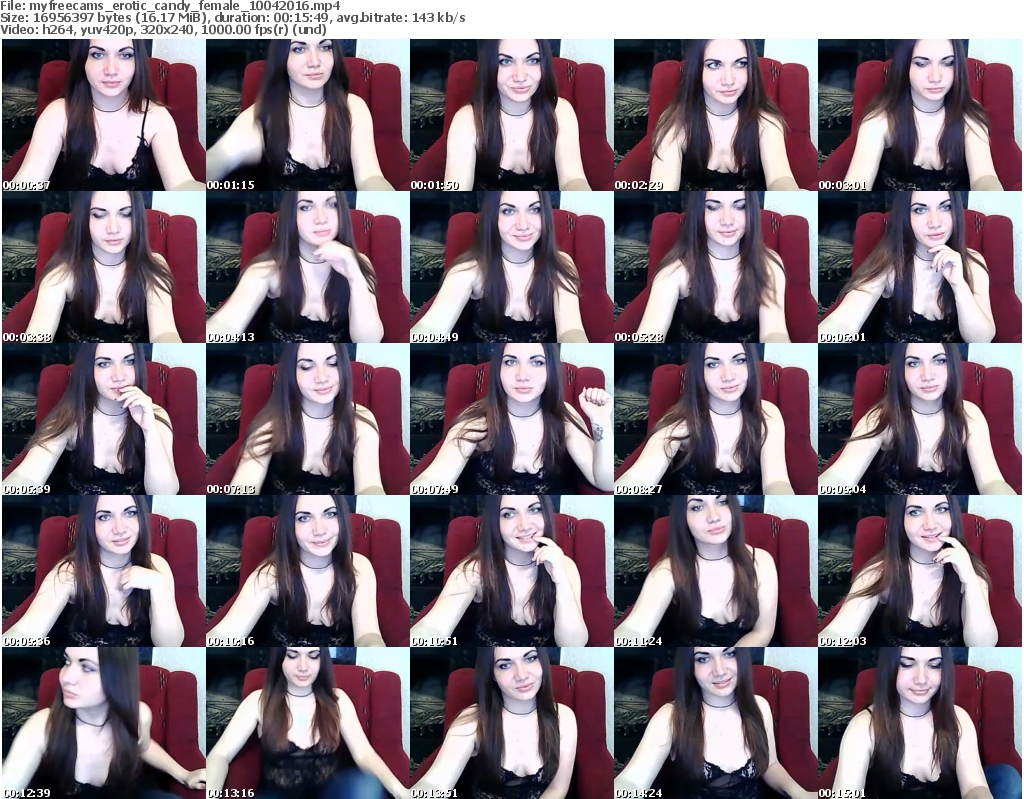The image size is (1024, 799).
Task: Click the 'Video: h264, yuv420p' info line
Action: [x=163, y=29]
